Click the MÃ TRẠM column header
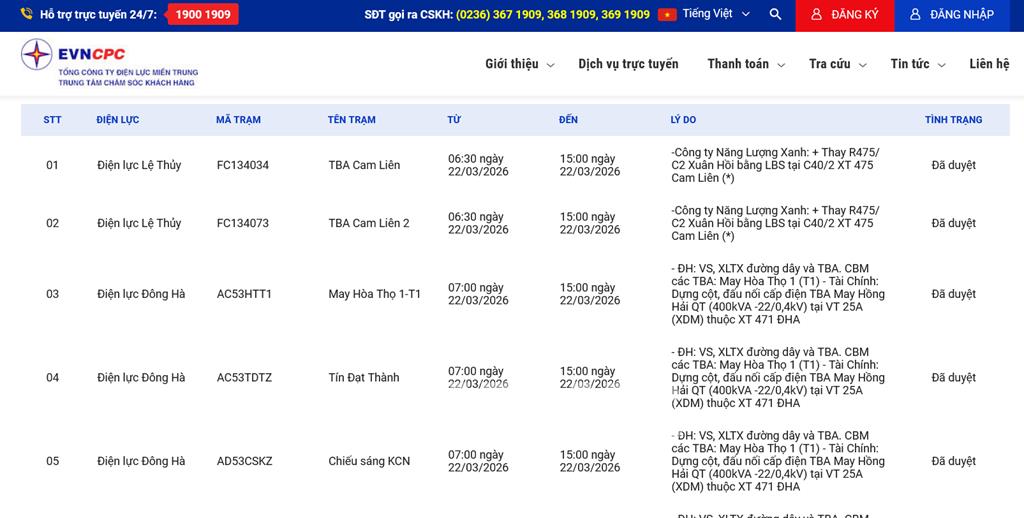 pyautogui.click(x=238, y=120)
